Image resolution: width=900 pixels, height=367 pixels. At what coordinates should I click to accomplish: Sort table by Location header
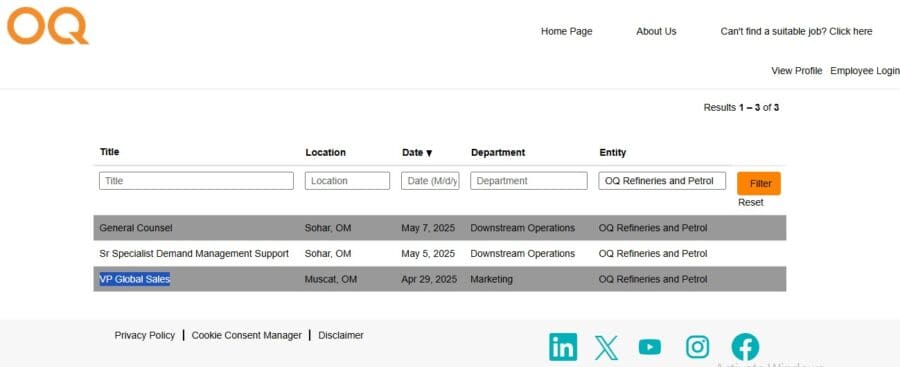pyautogui.click(x=325, y=152)
